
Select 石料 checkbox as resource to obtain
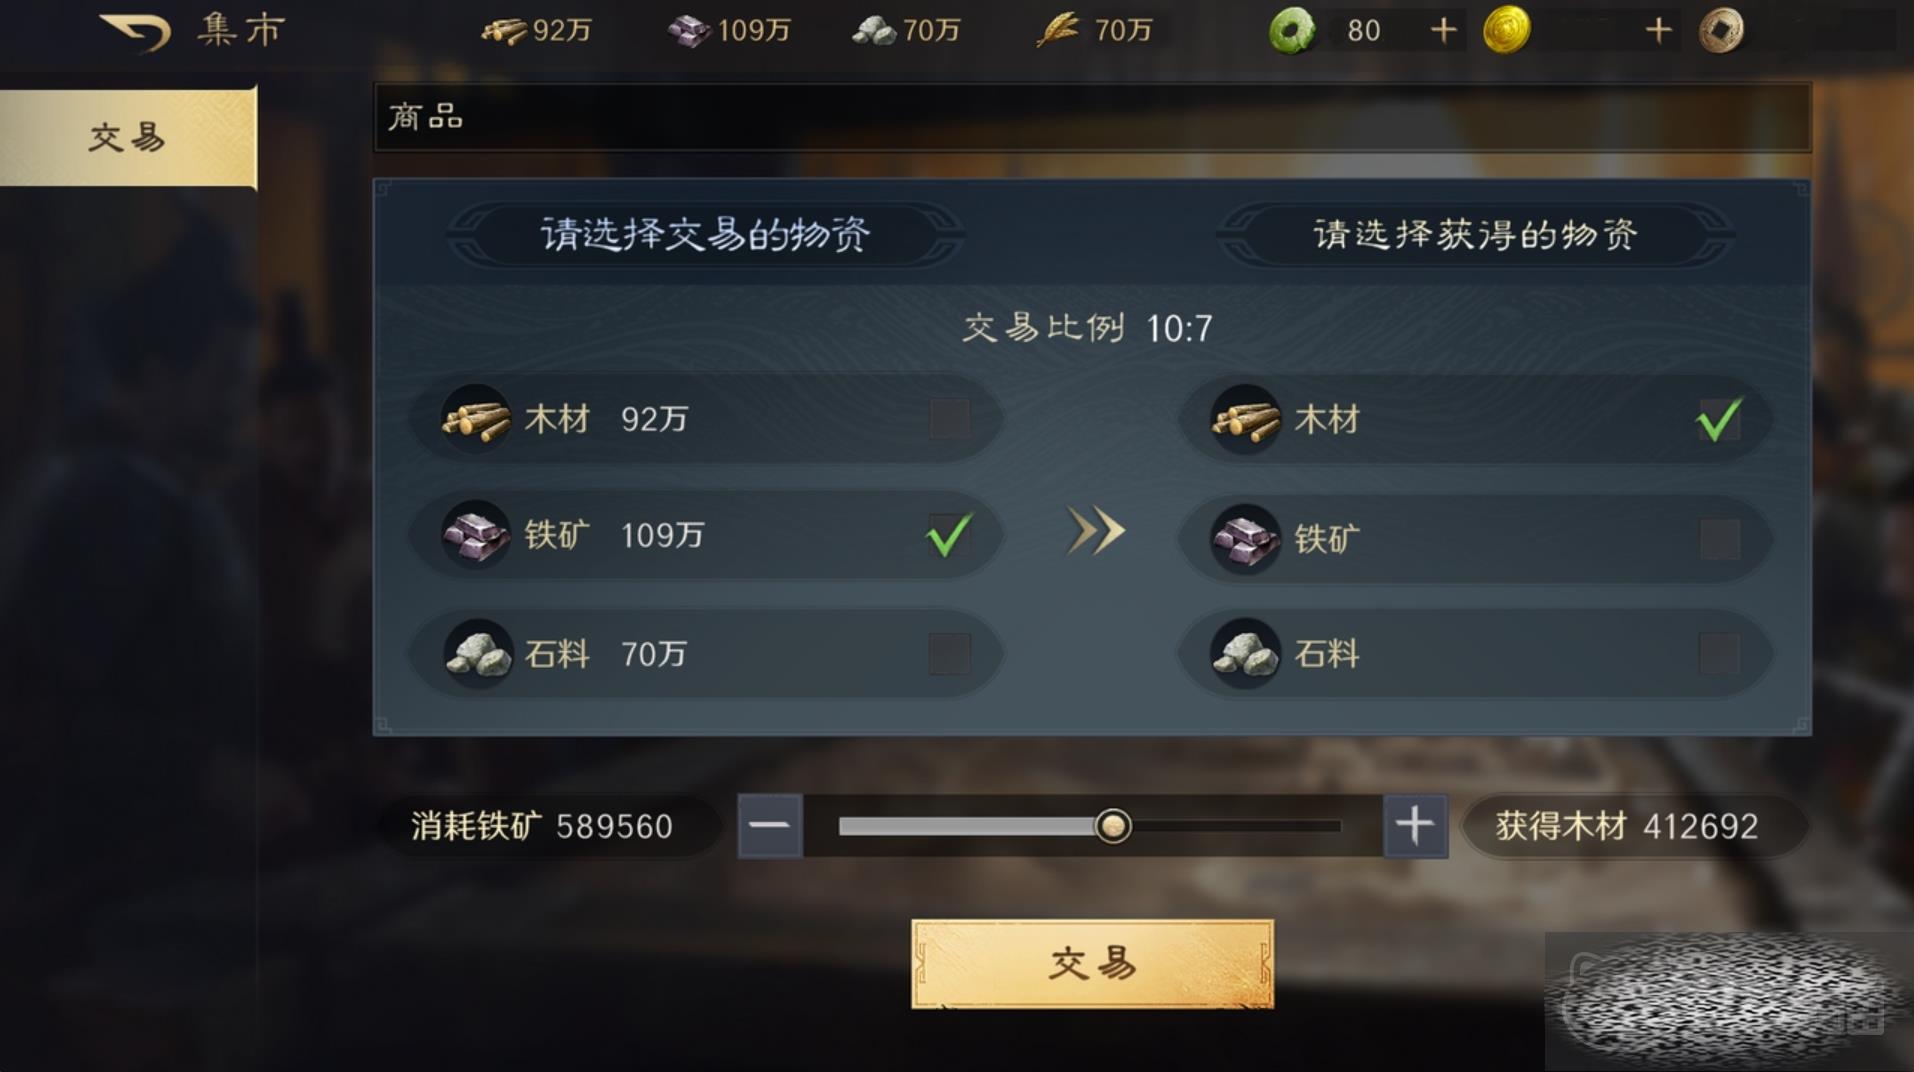click(1719, 653)
